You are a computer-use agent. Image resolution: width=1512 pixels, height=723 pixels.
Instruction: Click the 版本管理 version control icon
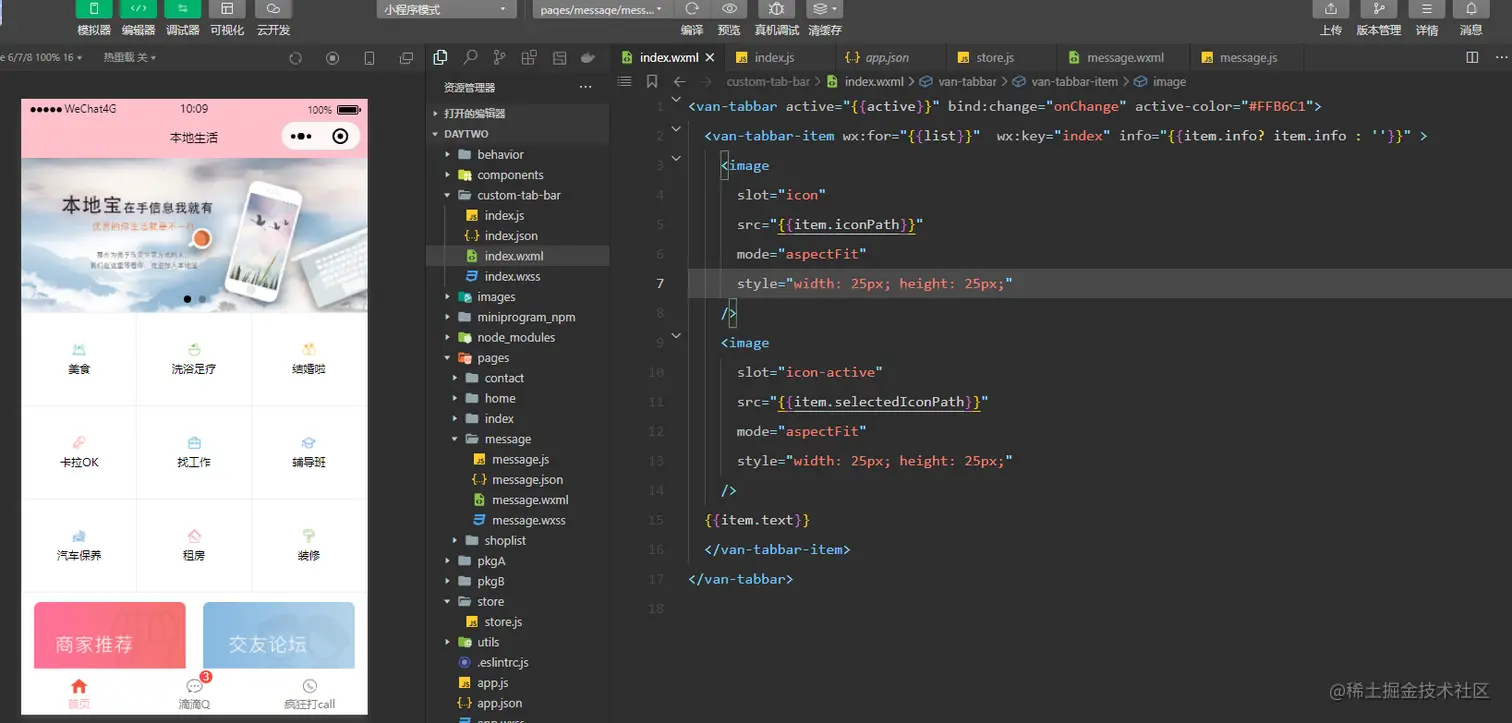coord(1378,9)
